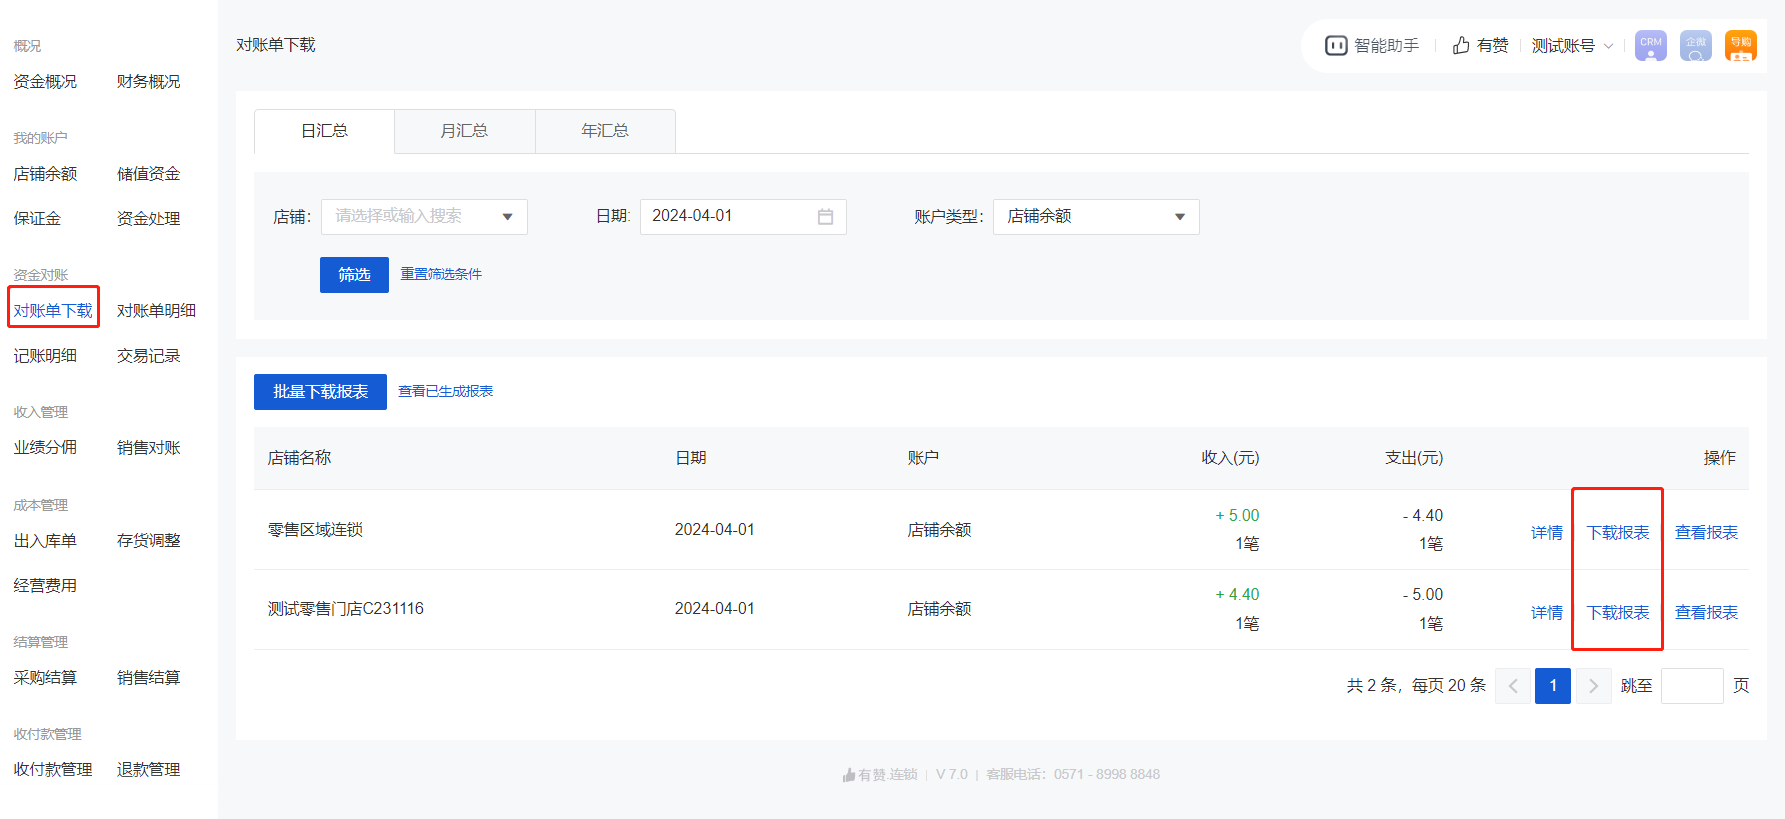Viewport: 1785px width, 819px height.
Task: Open 业绩分佣 in sidebar
Action: pos(45,448)
